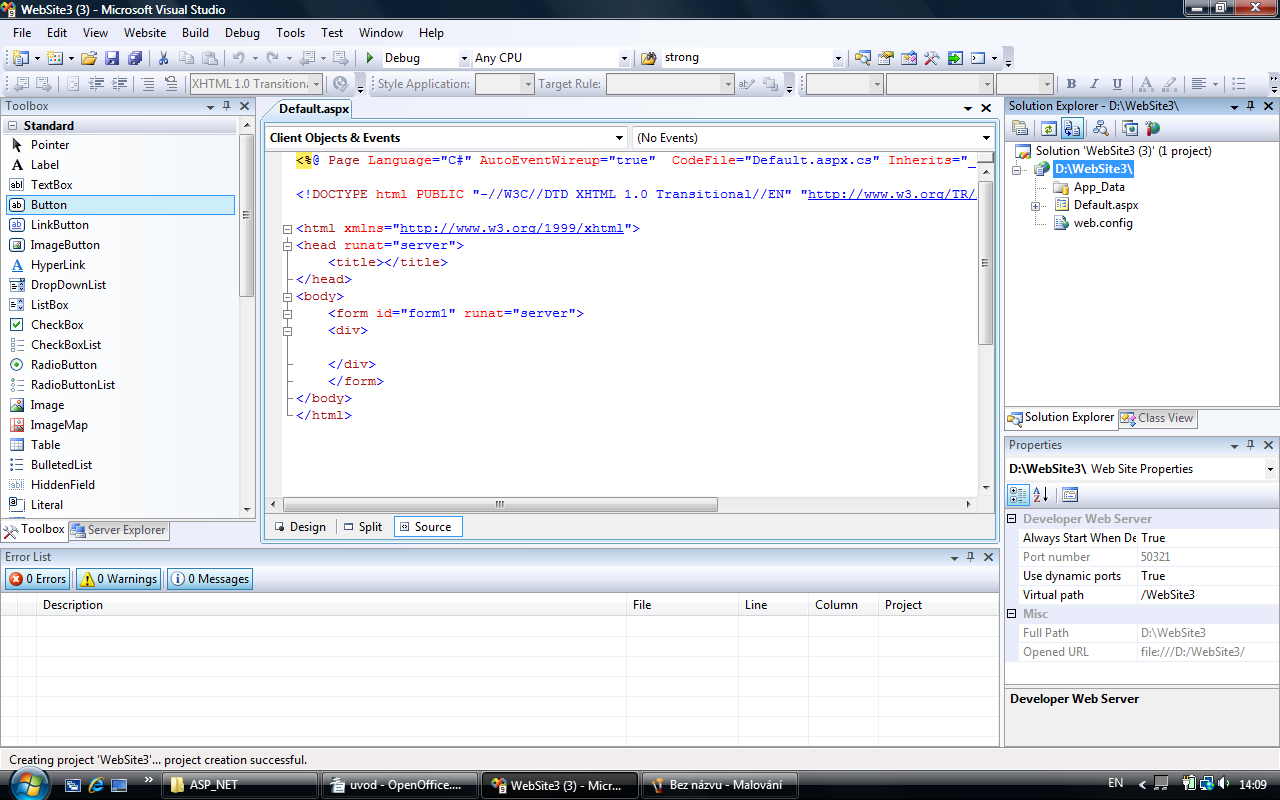Click the Open File folder icon in toolbar
The width and height of the screenshot is (1280, 800).
[x=90, y=58]
